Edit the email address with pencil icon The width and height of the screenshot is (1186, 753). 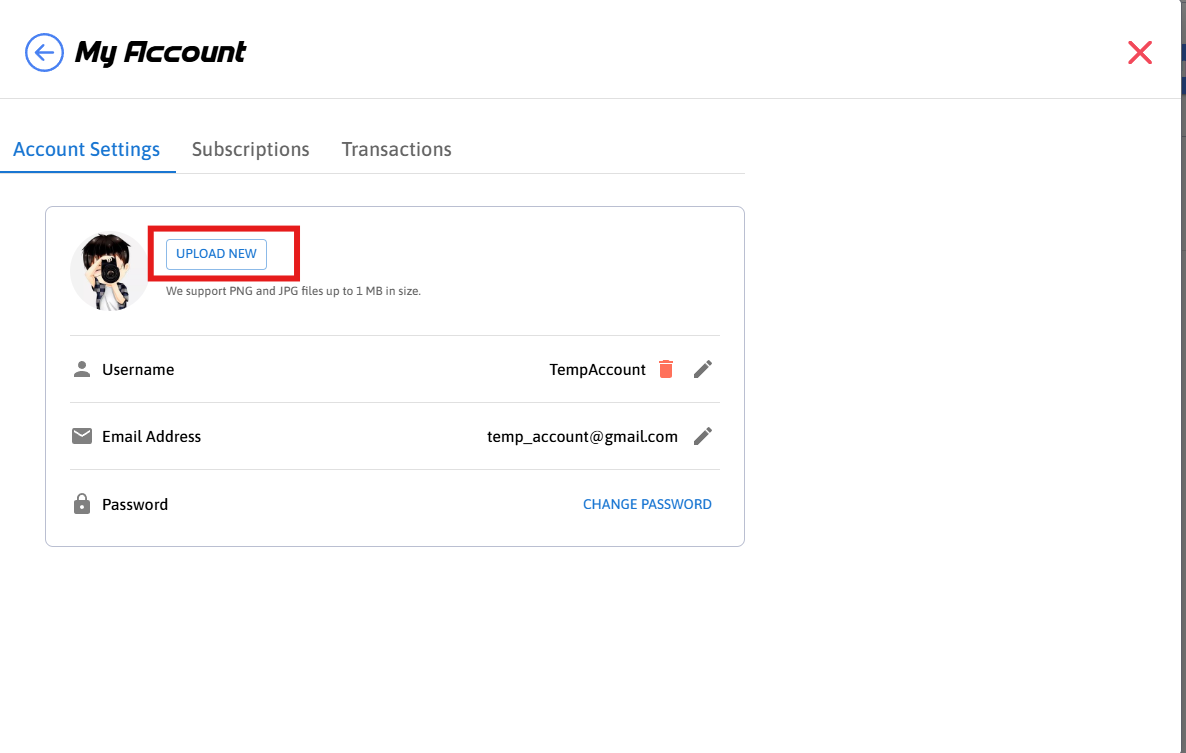[703, 436]
